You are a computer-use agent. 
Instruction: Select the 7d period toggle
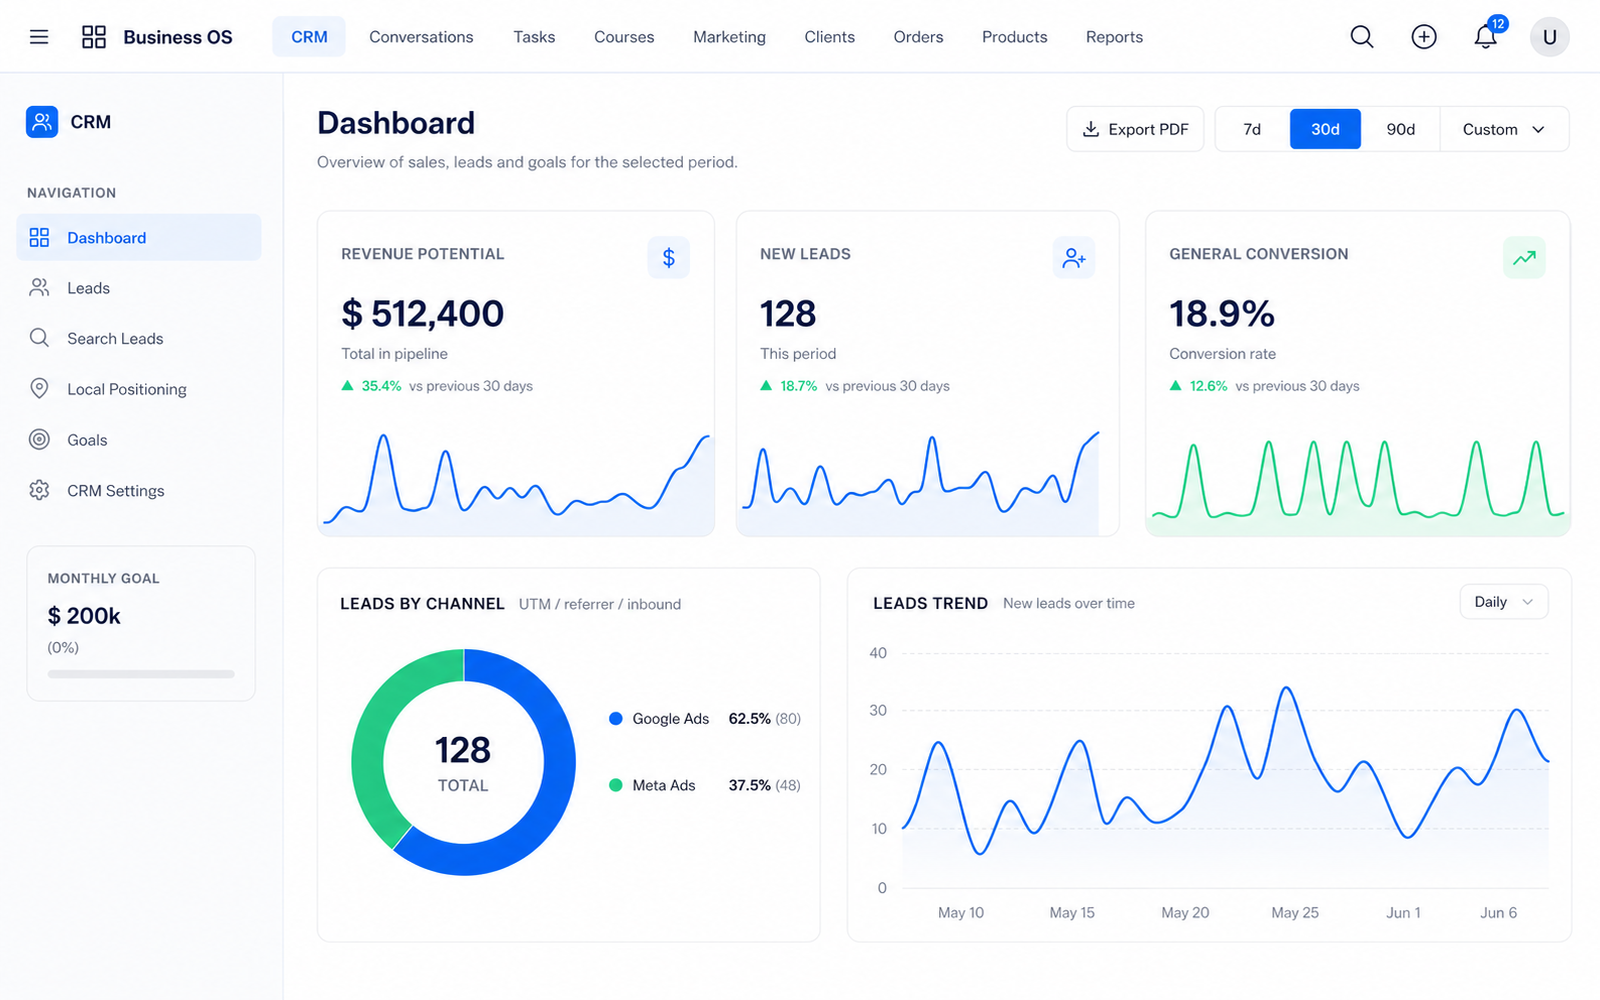[1252, 129]
